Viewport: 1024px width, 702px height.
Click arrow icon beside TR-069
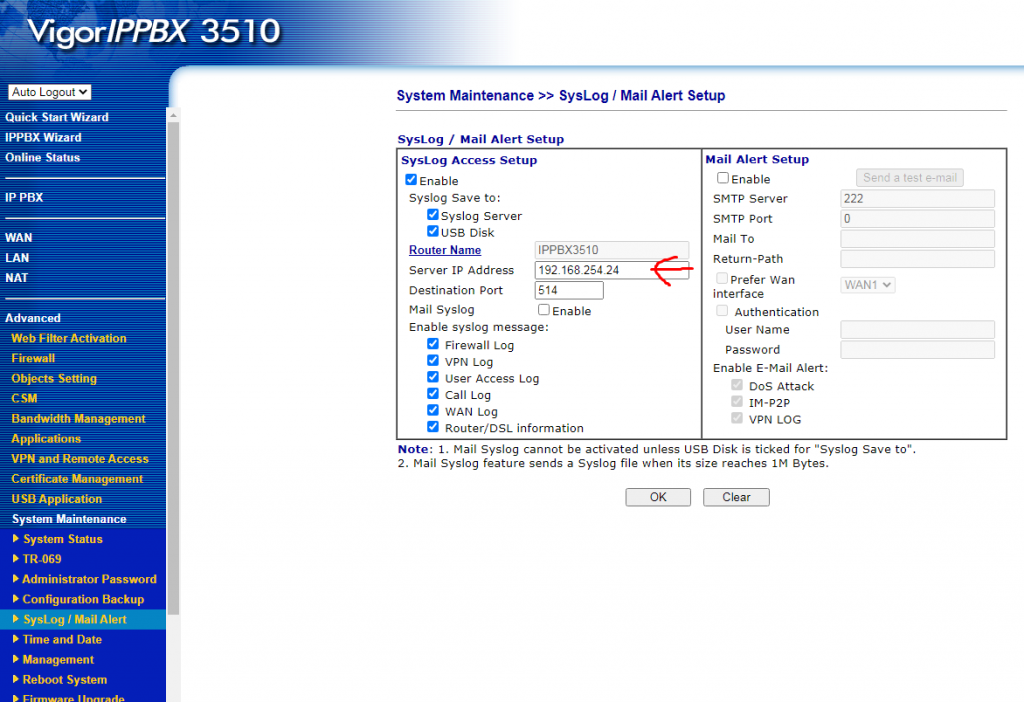click(x=16, y=559)
